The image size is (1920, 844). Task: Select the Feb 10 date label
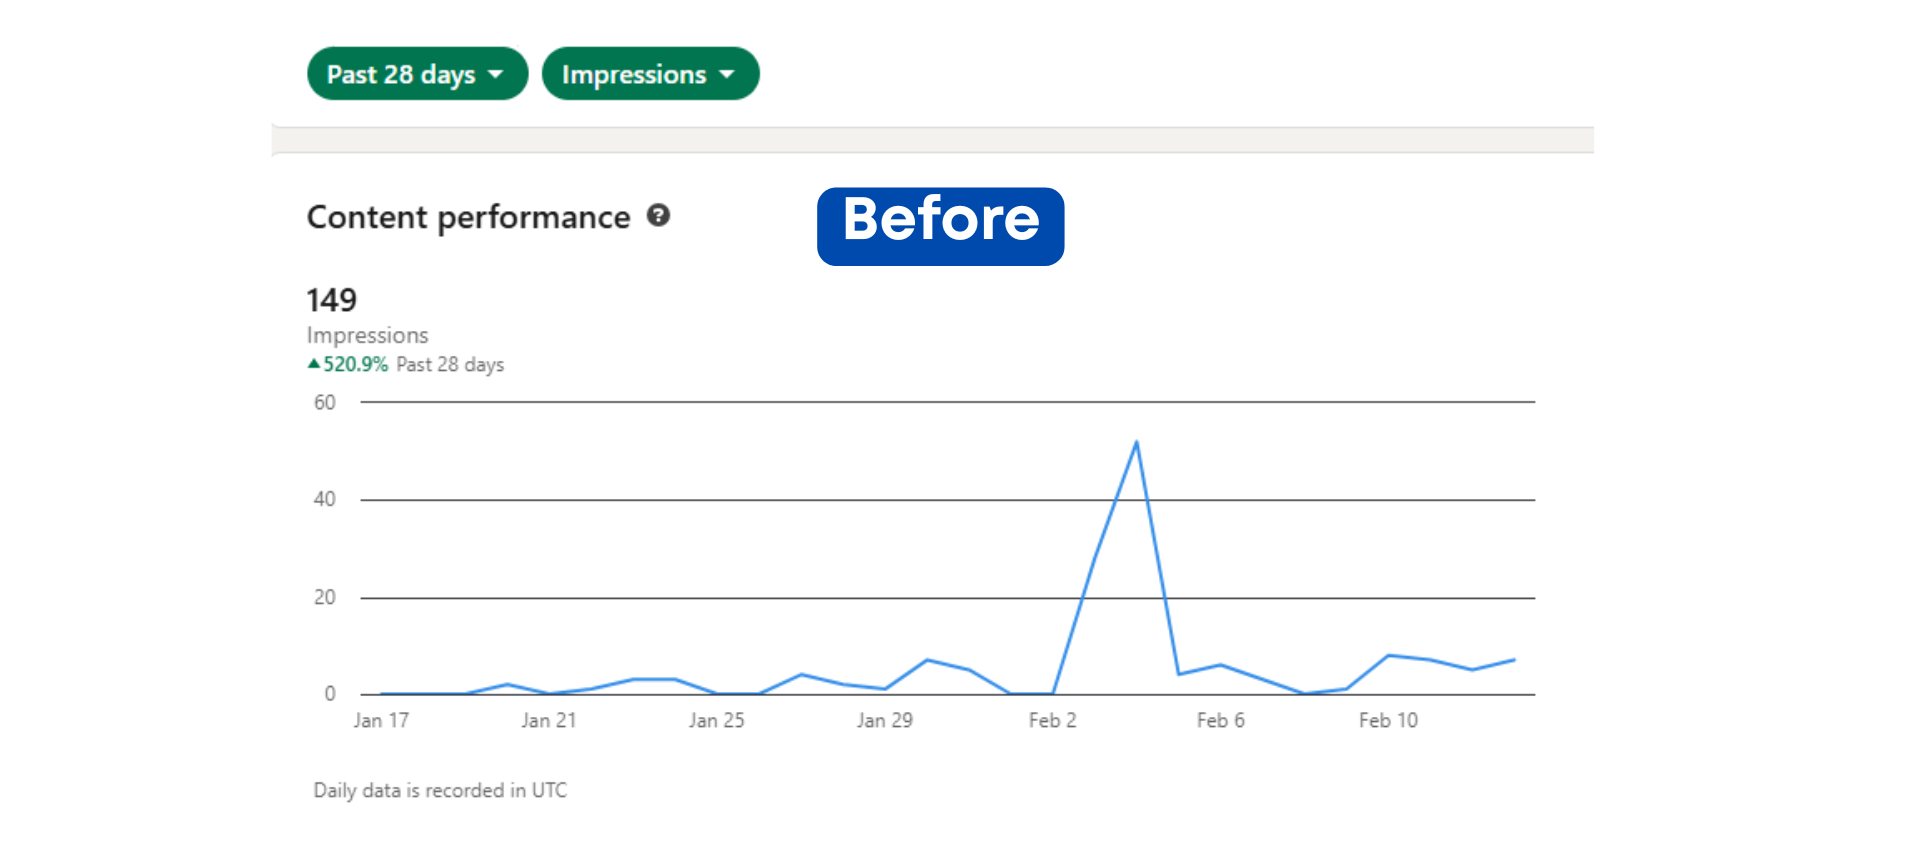[1388, 720]
